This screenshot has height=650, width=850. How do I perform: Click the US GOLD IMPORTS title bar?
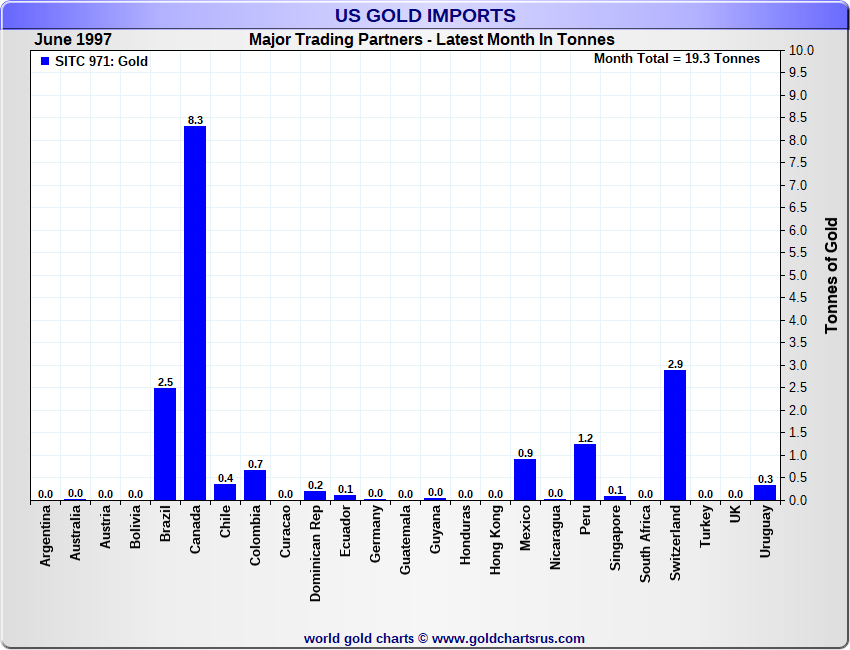(x=425, y=15)
